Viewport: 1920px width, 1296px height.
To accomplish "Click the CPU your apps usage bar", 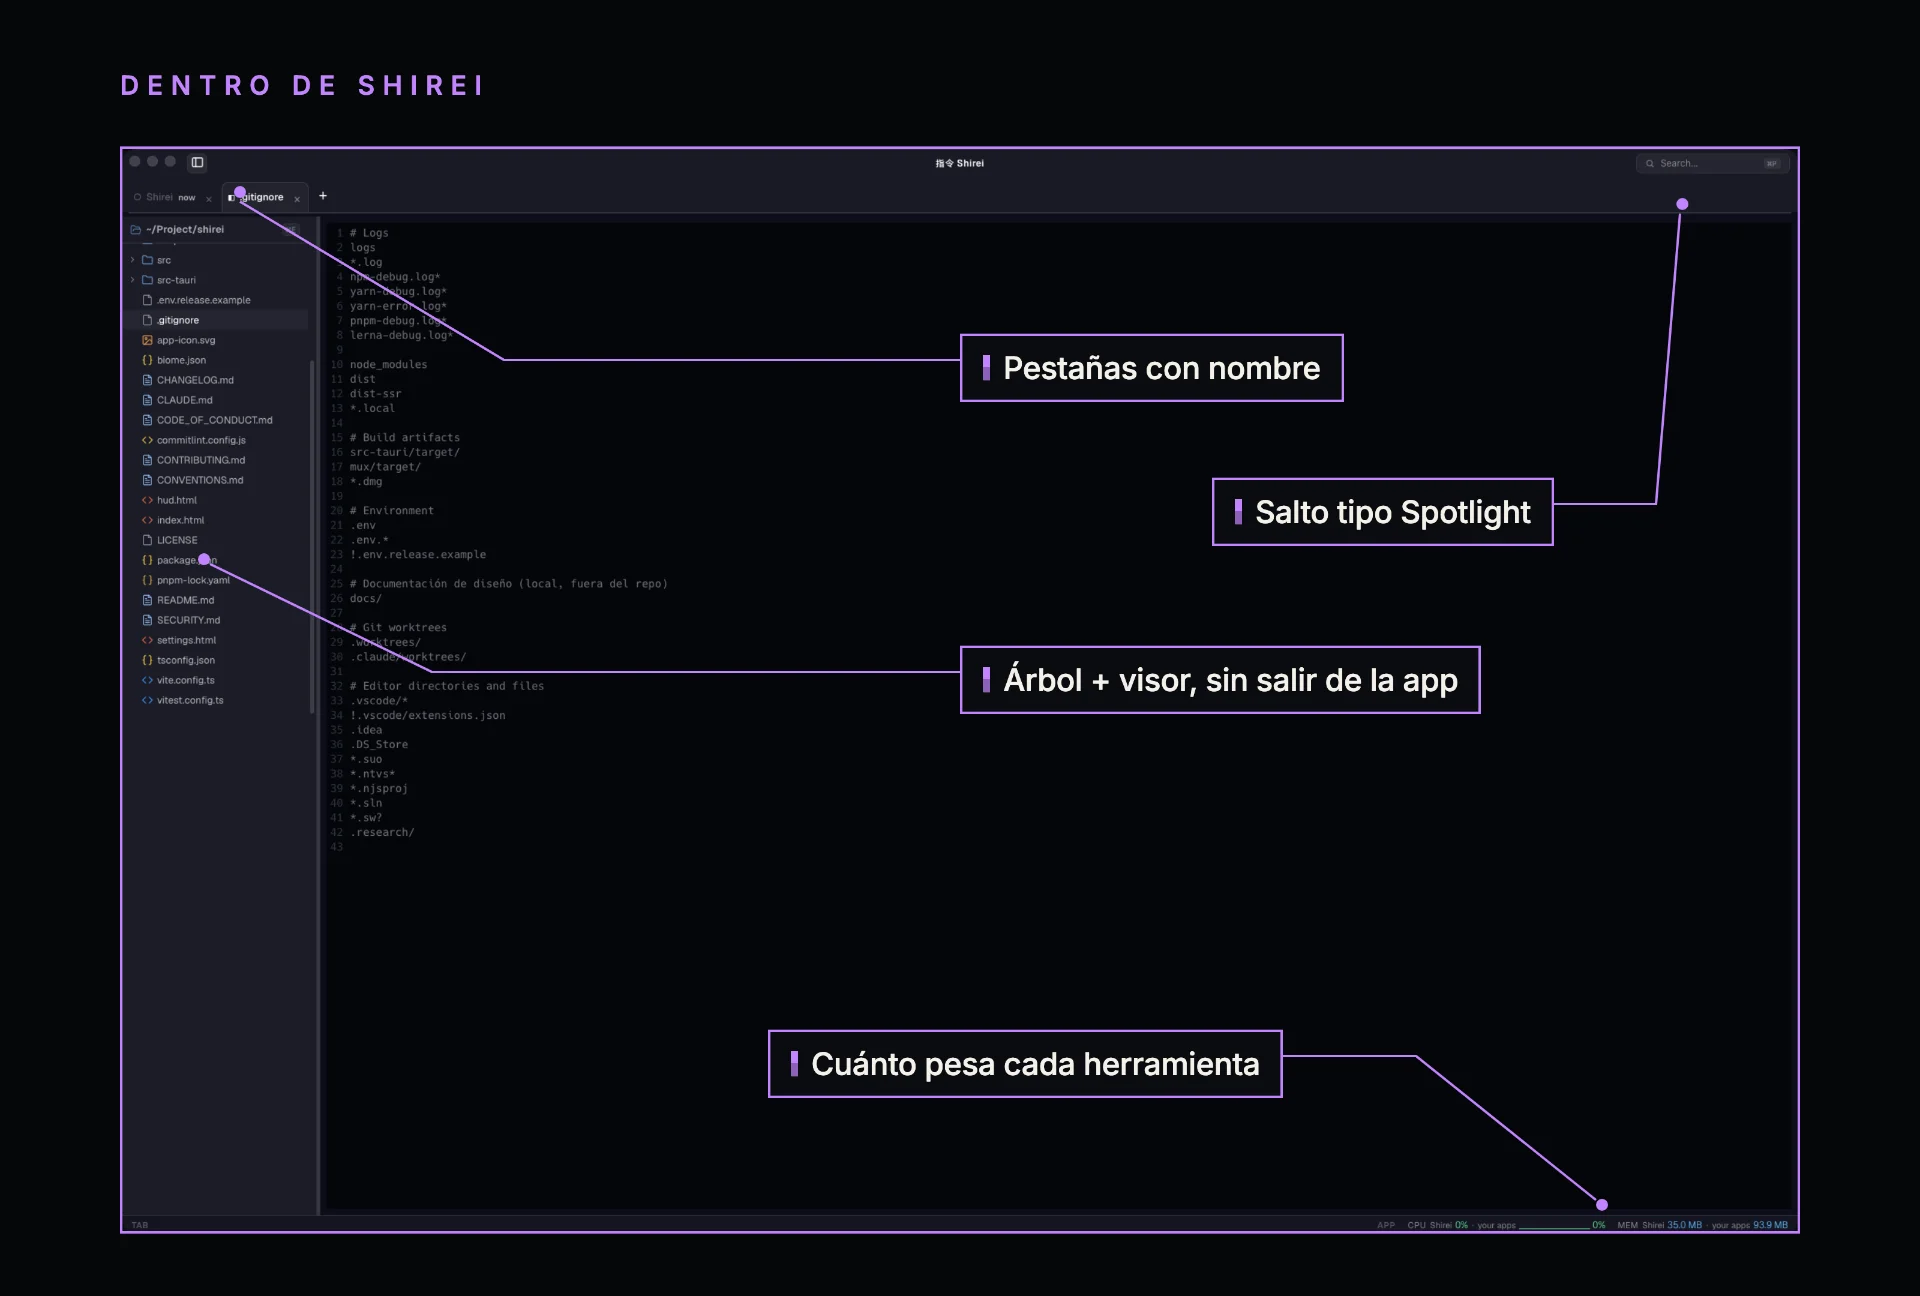I will (x=1554, y=1227).
